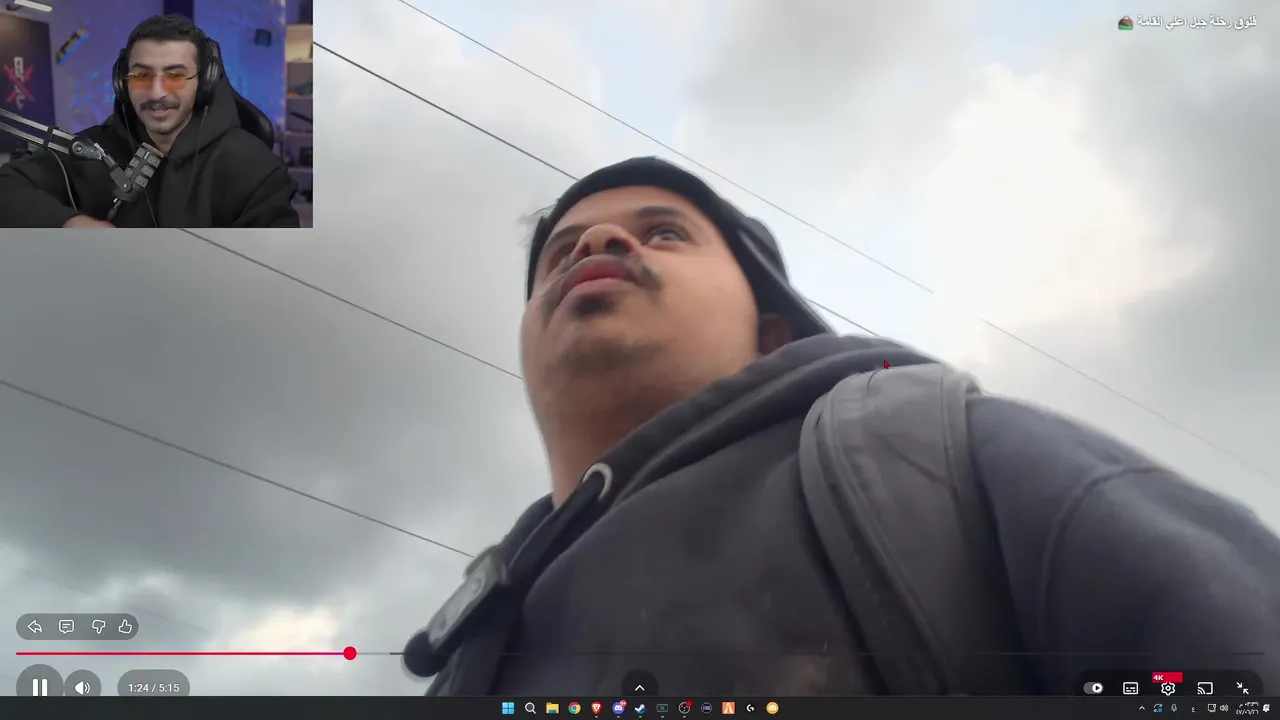Switch the Arabic input language indicator

(1193, 709)
